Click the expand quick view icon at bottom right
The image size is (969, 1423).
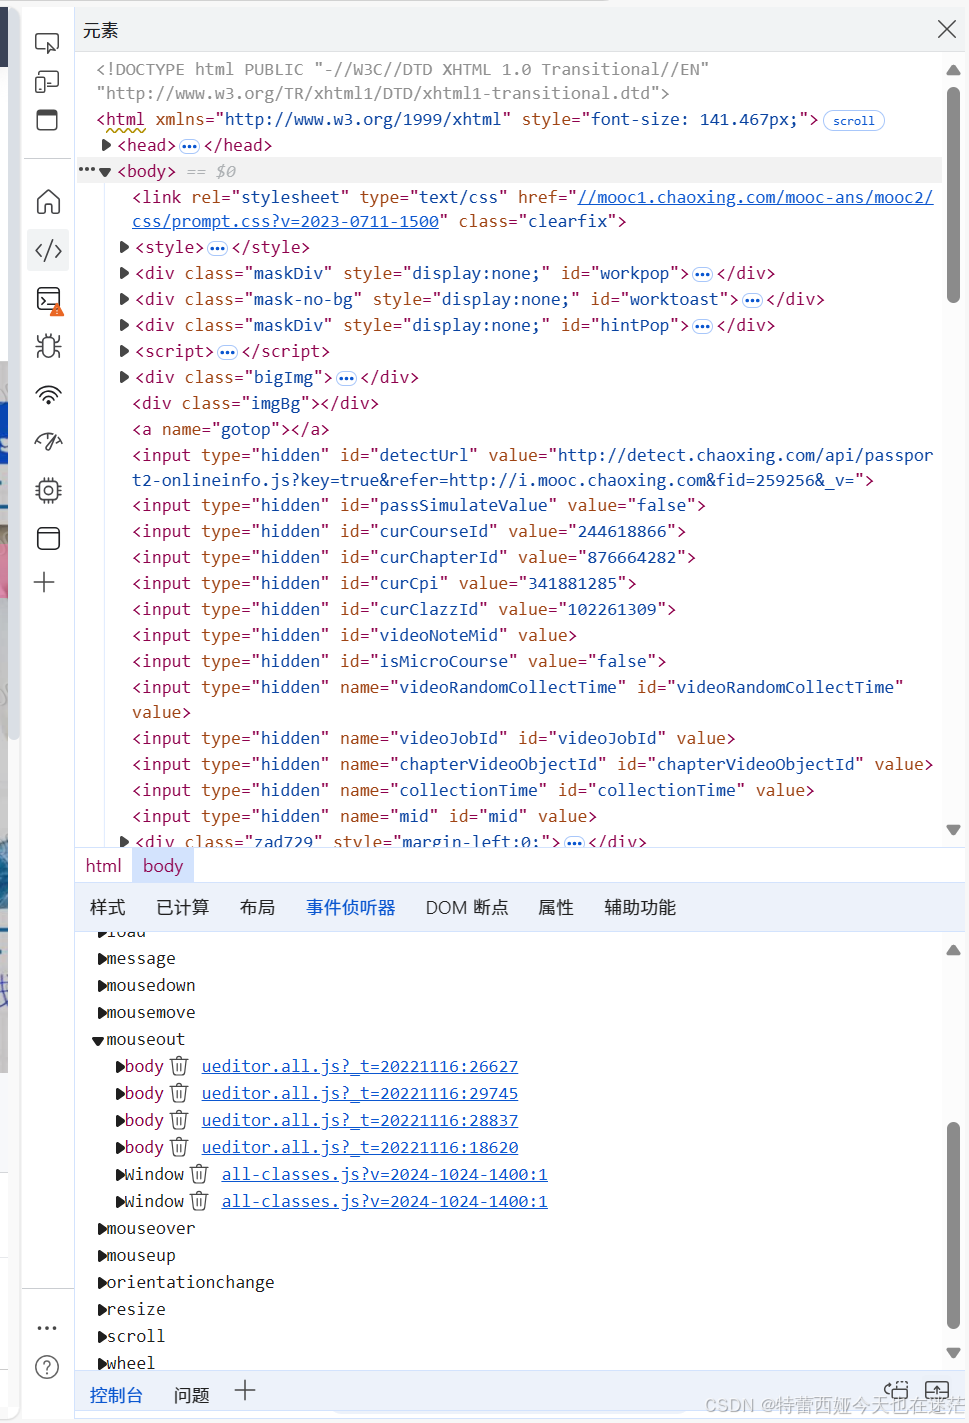pyautogui.click(x=937, y=1390)
